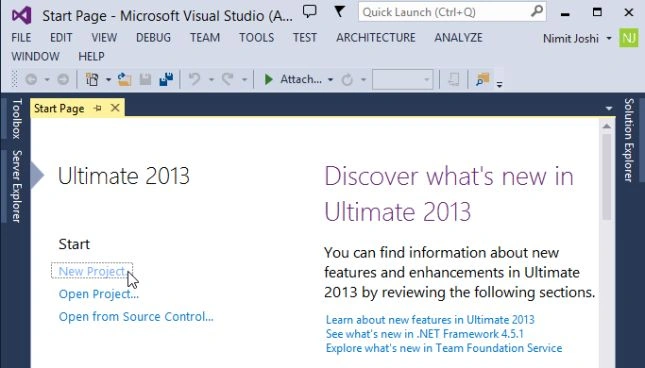The height and width of the screenshot is (368, 645).
Task: Open the Navigate Backward history dropdown
Action: [x=47, y=80]
